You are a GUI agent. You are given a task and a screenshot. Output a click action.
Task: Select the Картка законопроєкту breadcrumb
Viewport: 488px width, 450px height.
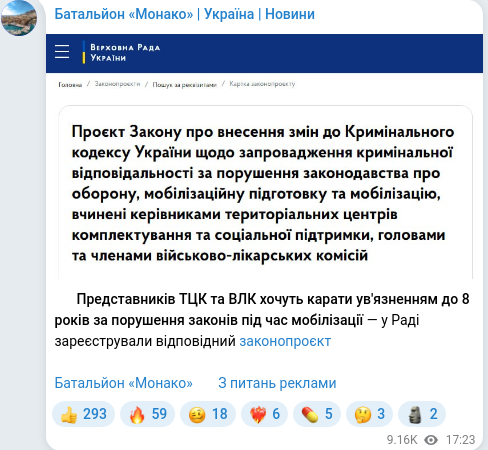tap(262, 84)
